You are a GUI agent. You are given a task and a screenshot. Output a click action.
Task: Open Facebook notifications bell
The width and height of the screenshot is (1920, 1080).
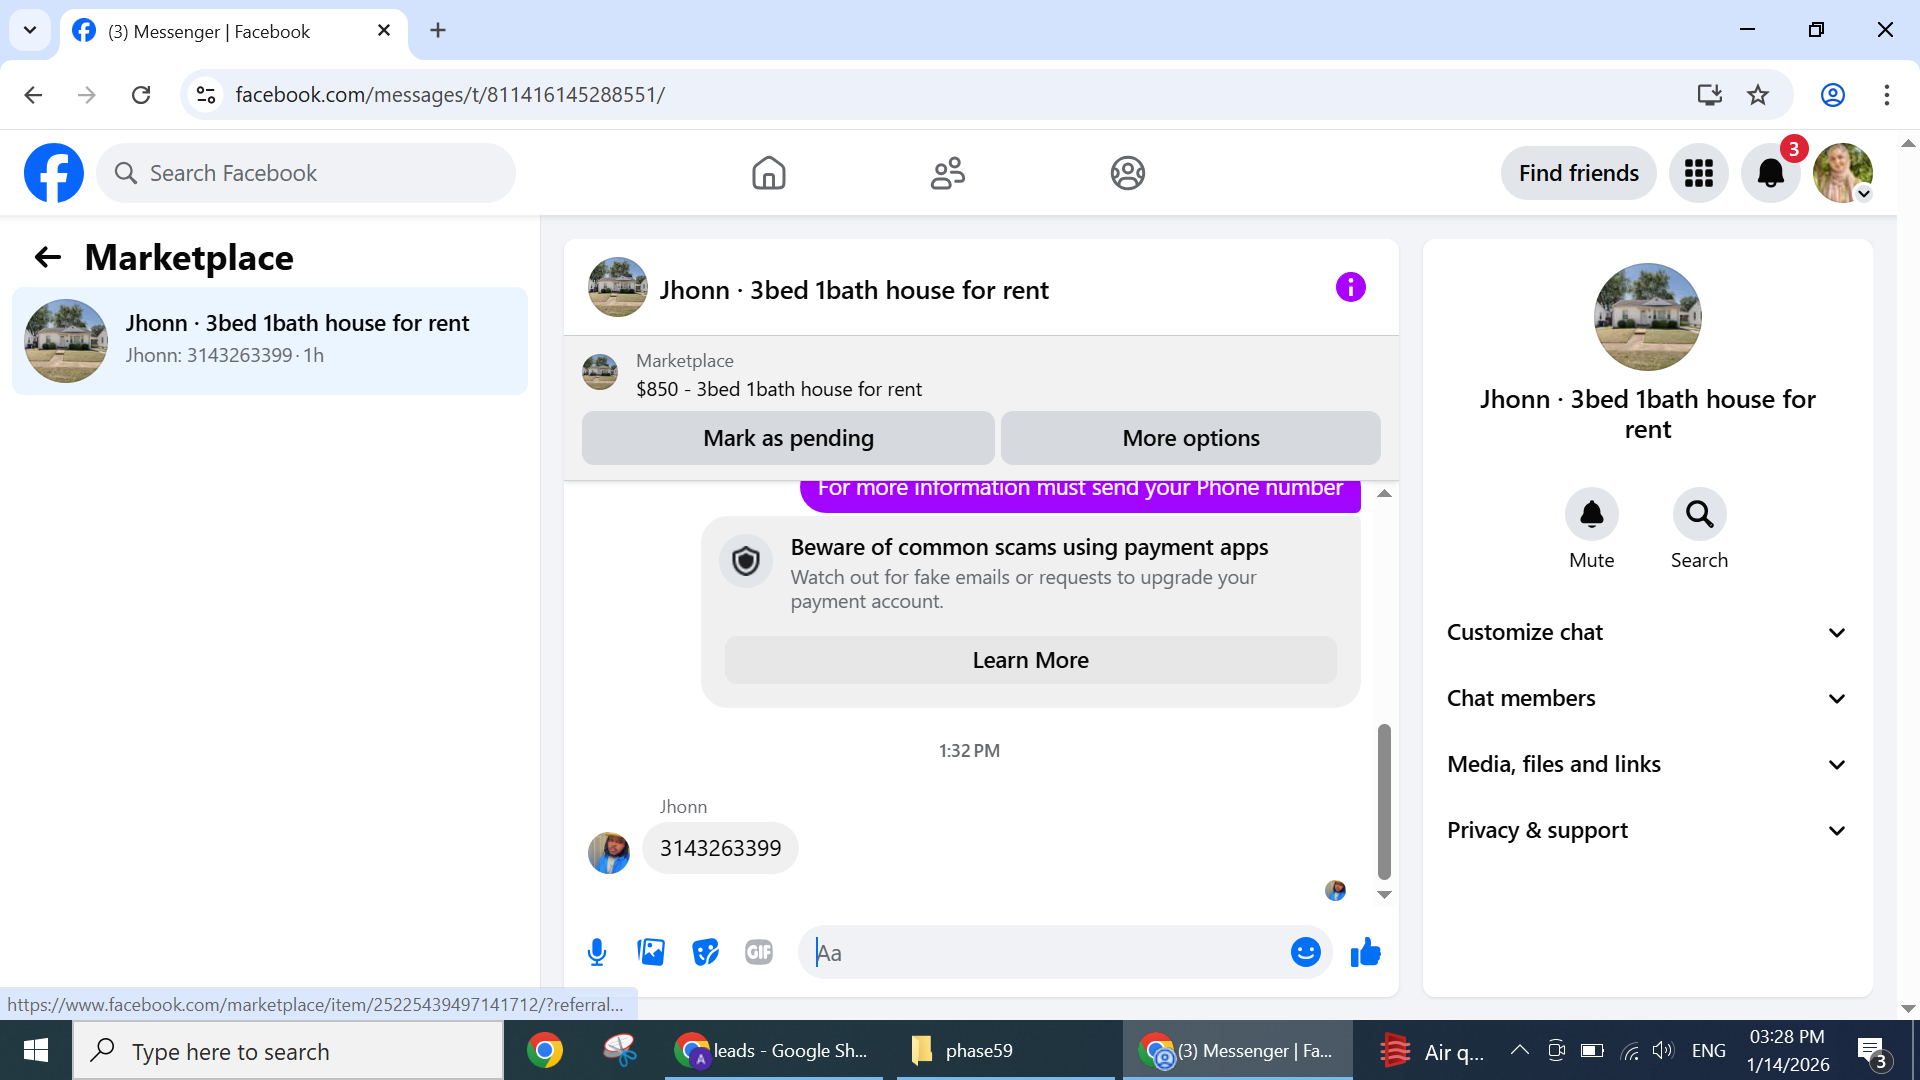click(x=1770, y=173)
